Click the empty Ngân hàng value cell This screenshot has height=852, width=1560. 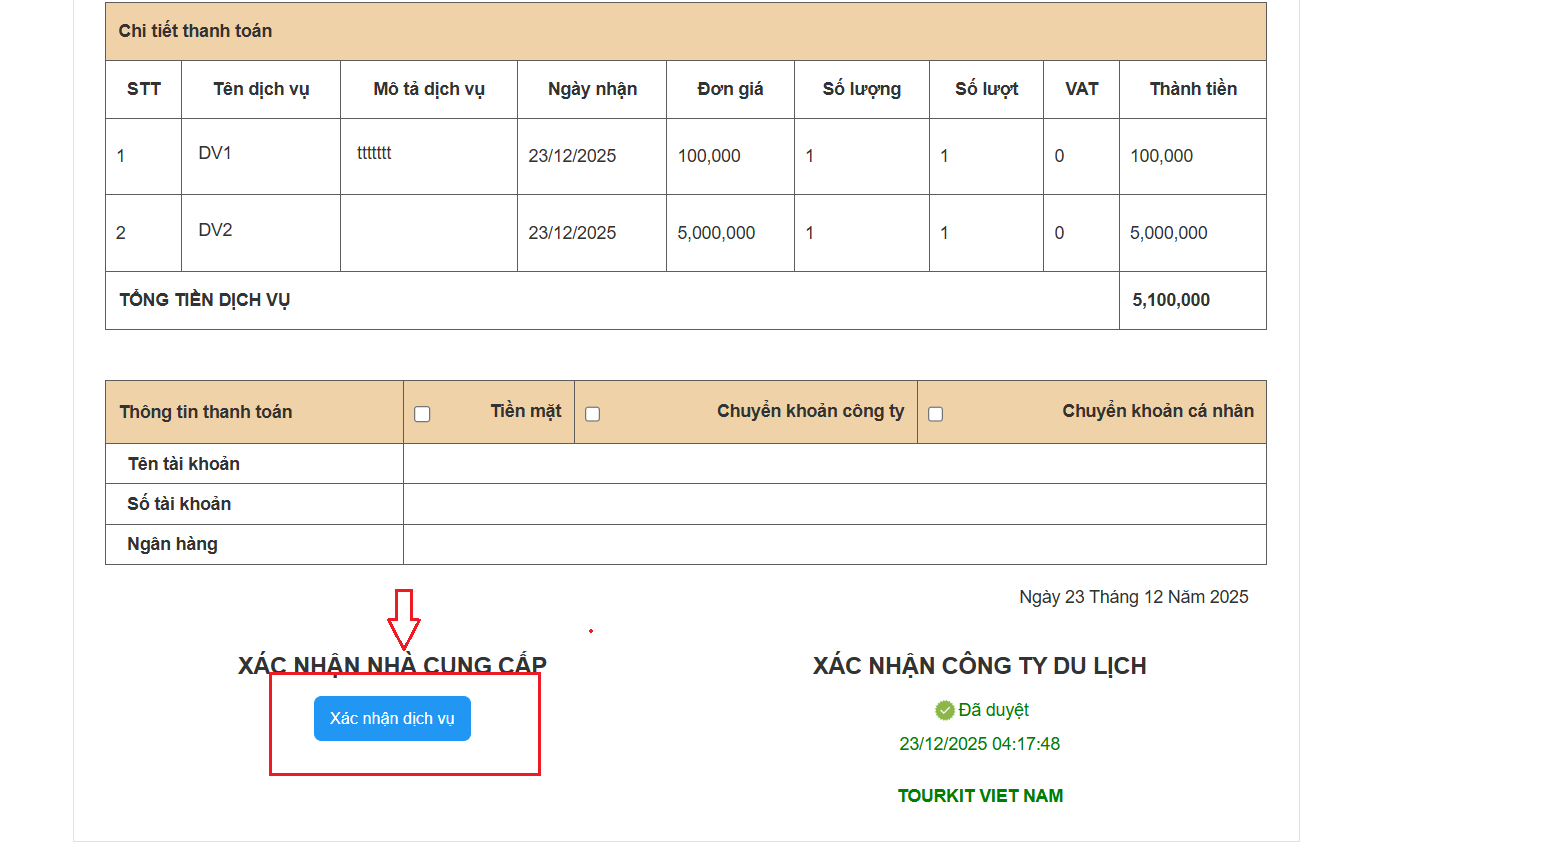coord(834,544)
